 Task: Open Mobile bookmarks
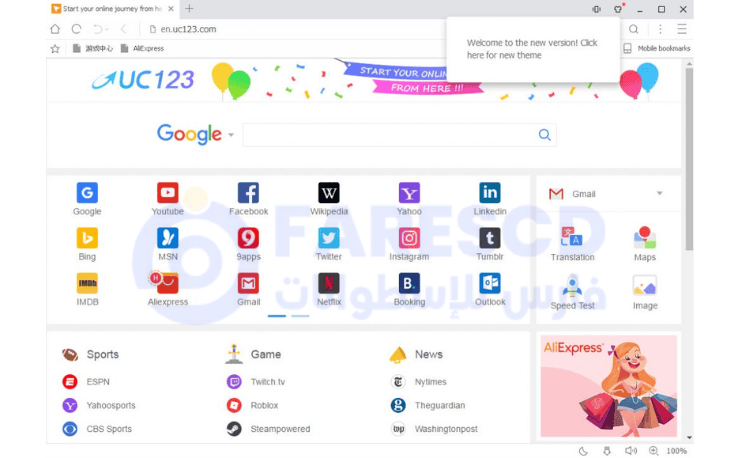pos(657,48)
